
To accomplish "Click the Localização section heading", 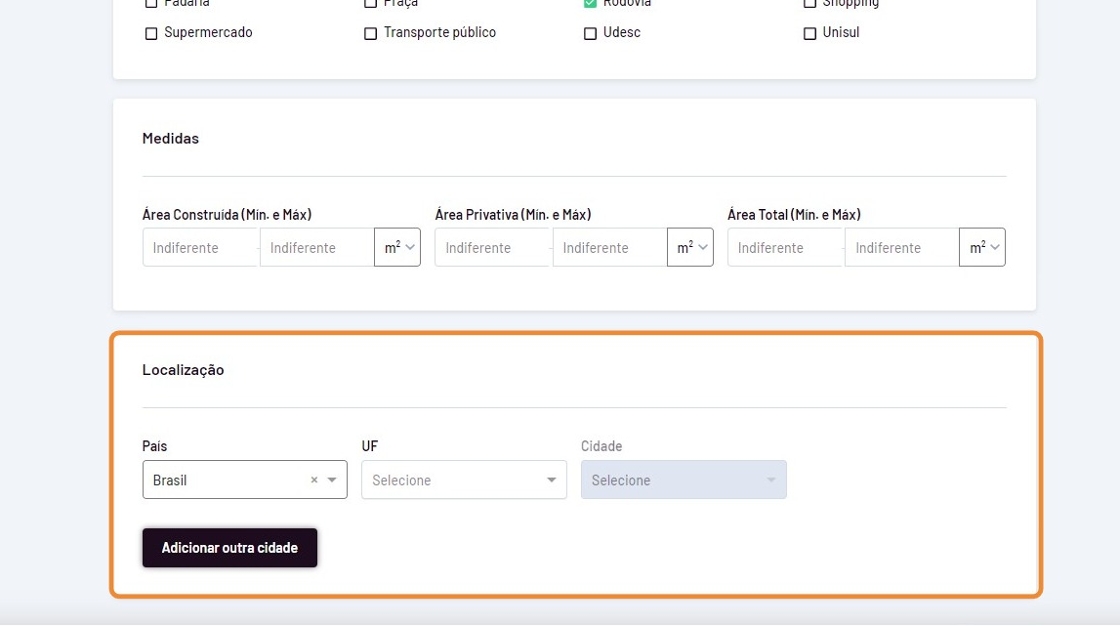I will point(183,370).
